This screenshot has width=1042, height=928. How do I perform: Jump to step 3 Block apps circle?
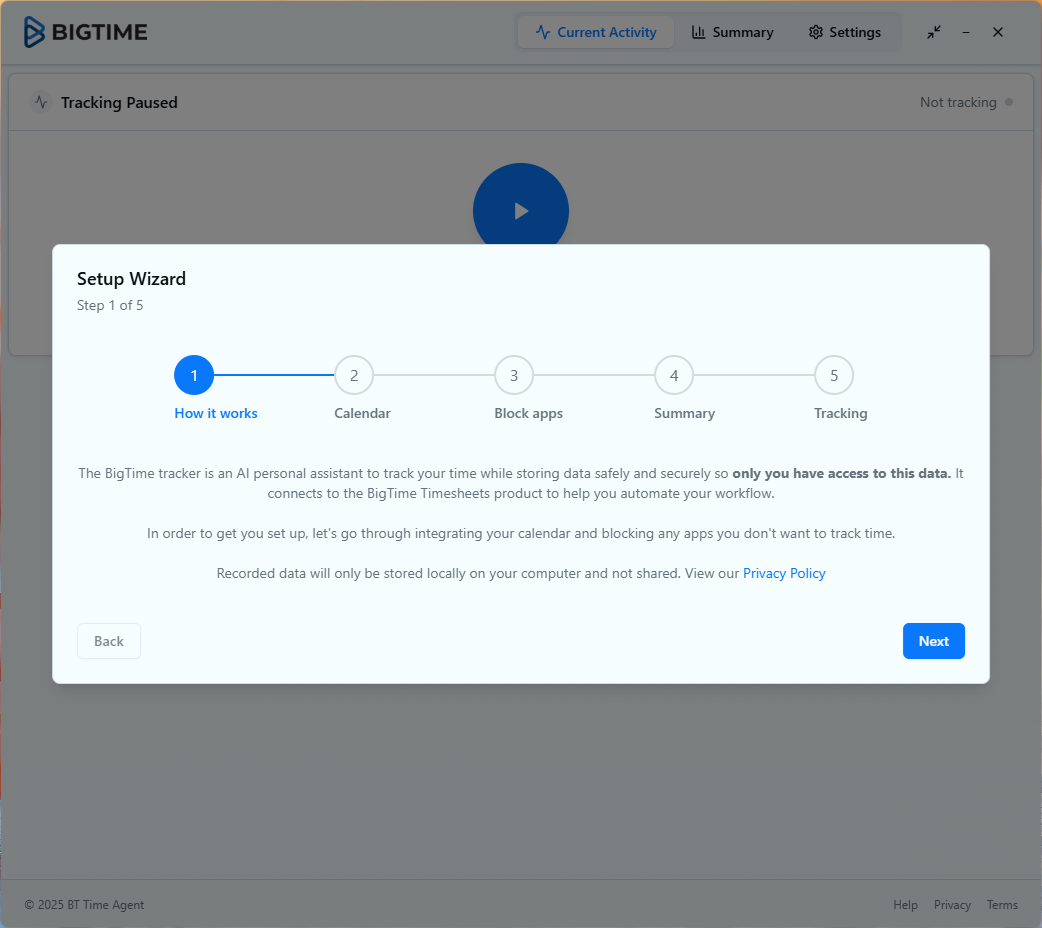[x=514, y=376]
